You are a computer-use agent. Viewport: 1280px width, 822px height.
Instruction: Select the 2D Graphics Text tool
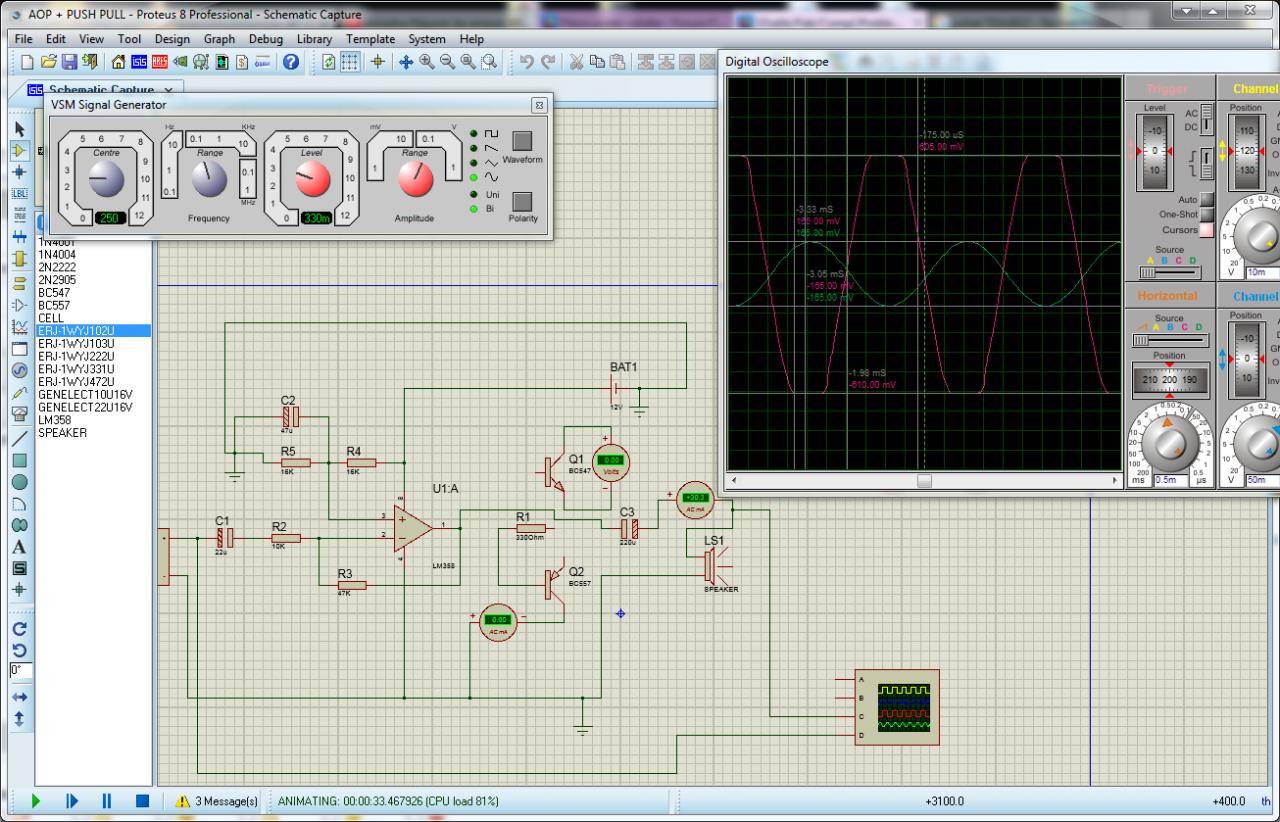19,547
